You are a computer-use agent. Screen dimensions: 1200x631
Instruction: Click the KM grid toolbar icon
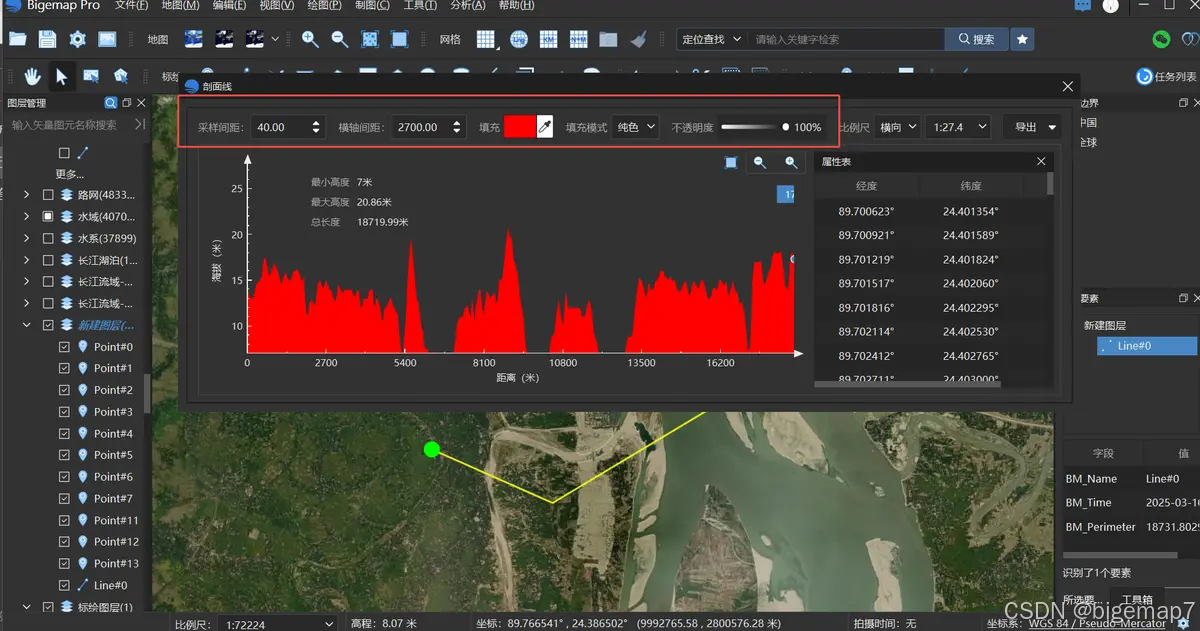pos(548,39)
